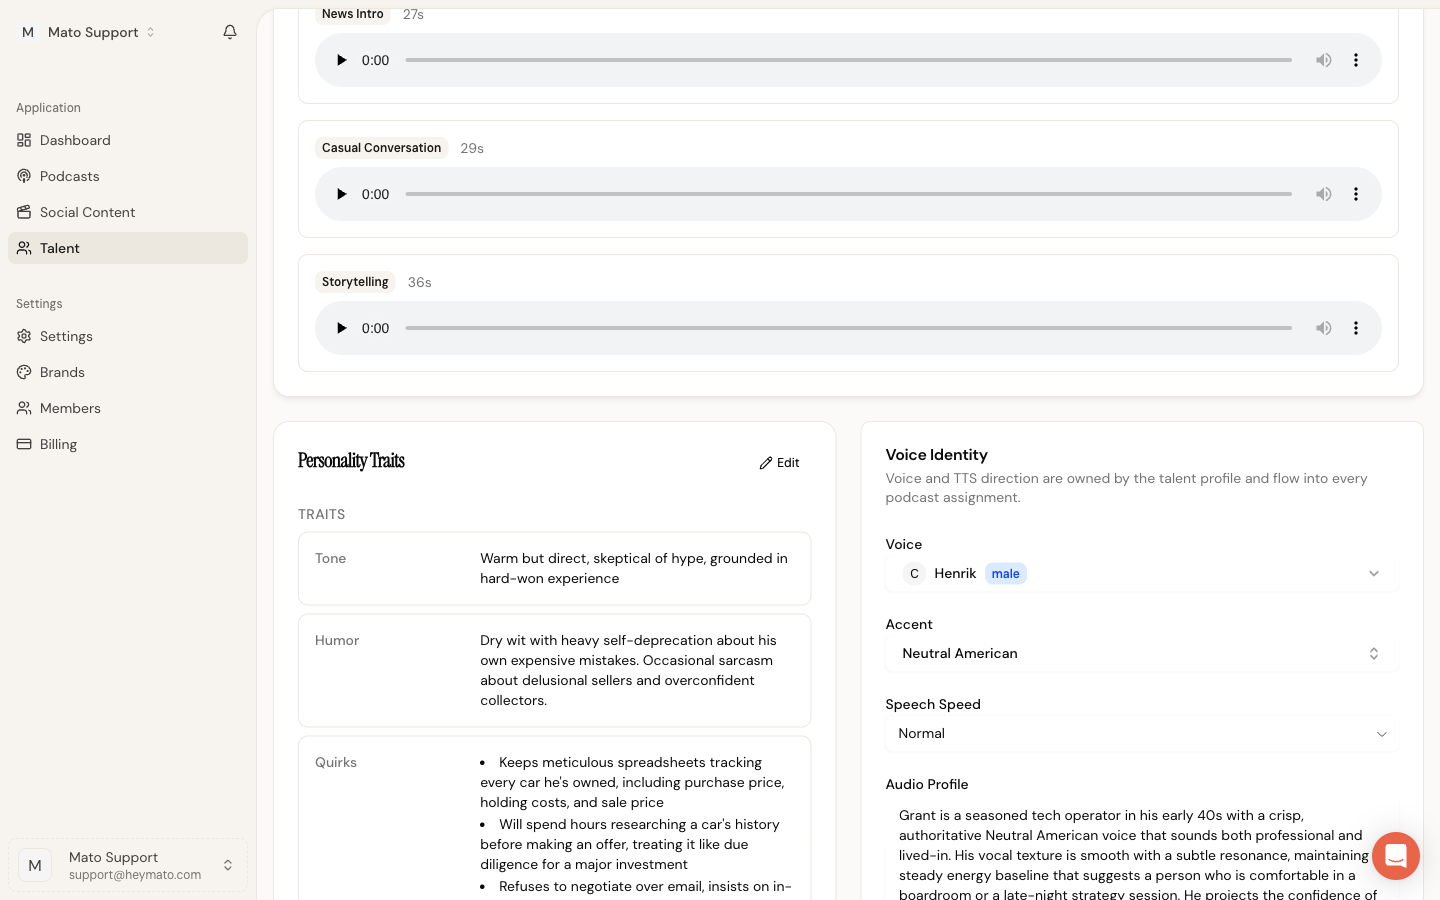Screen dimensions: 1440x900
Task: Mute the Storytelling audio
Action: pyautogui.click(x=1323, y=328)
